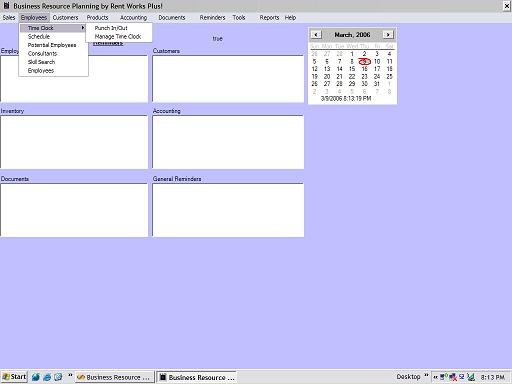The height and width of the screenshot is (384, 512).
Task: Choose Manage Time Clock submenu item
Action: [x=118, y=37]
